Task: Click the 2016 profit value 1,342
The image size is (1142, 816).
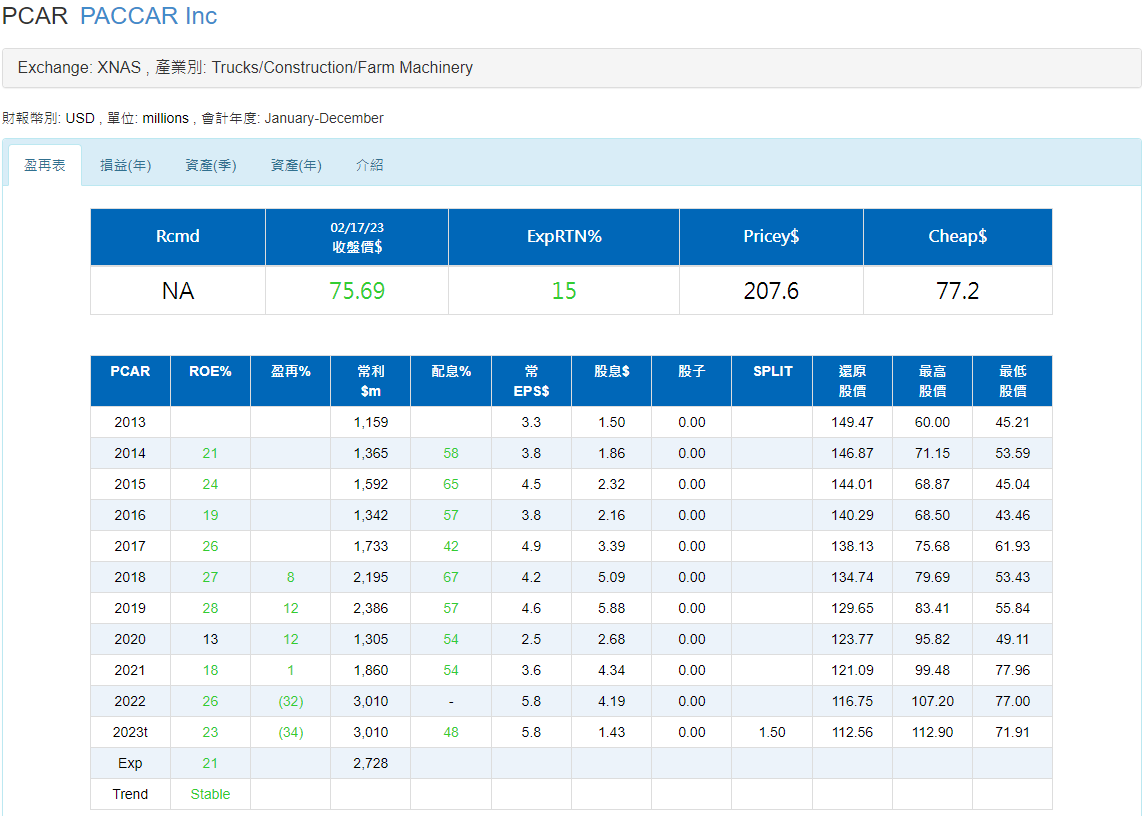Action: click(x=371, y=515)
